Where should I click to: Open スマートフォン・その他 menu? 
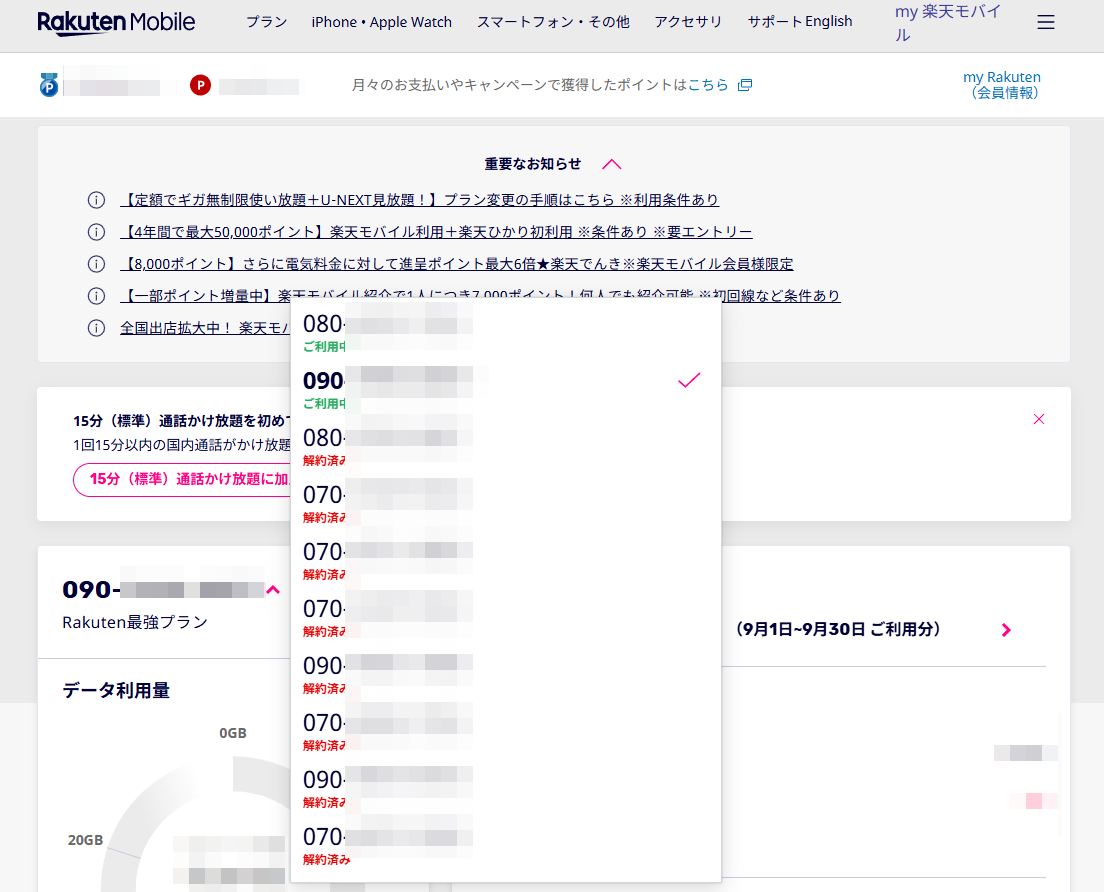pos(553,22)
